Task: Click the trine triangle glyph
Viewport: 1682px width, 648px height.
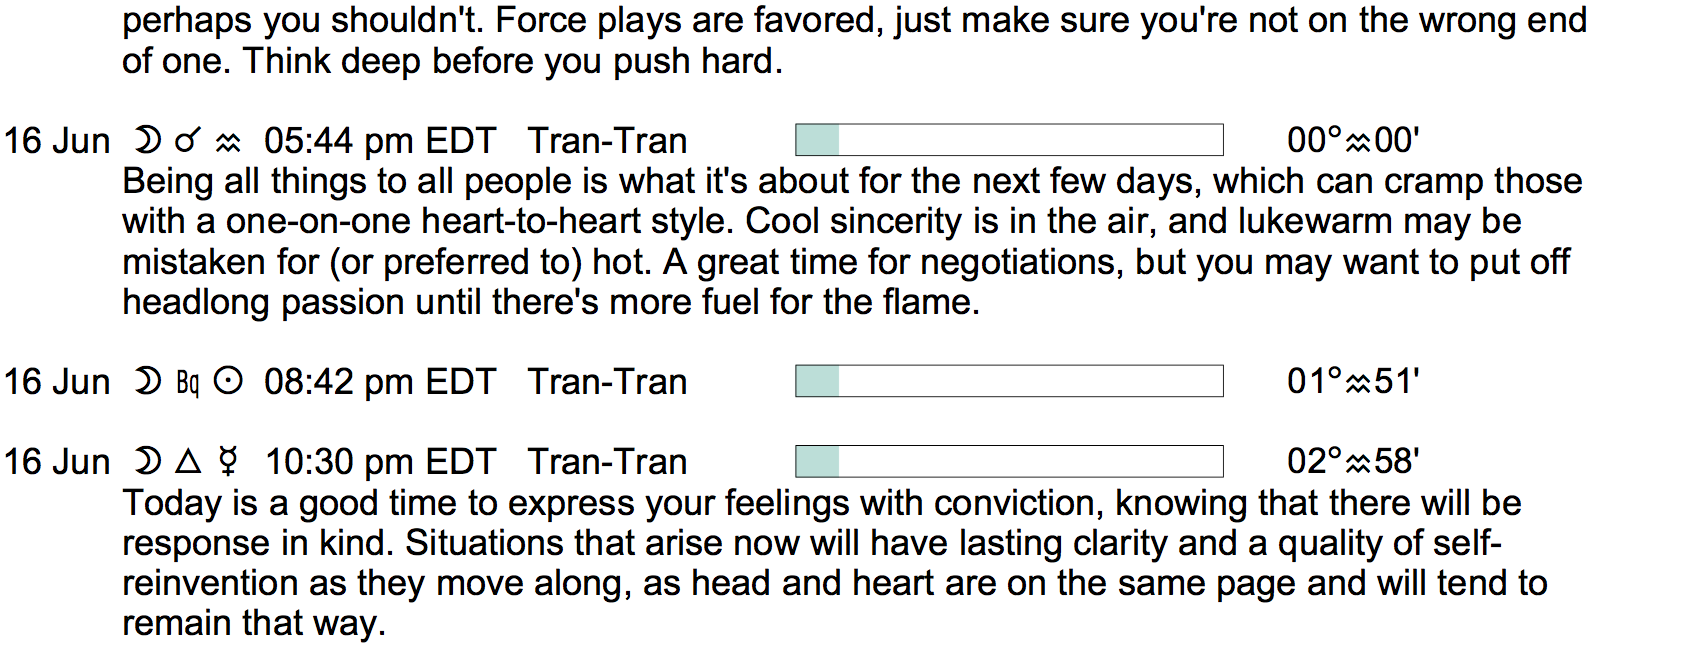Action: coord(188,462)
